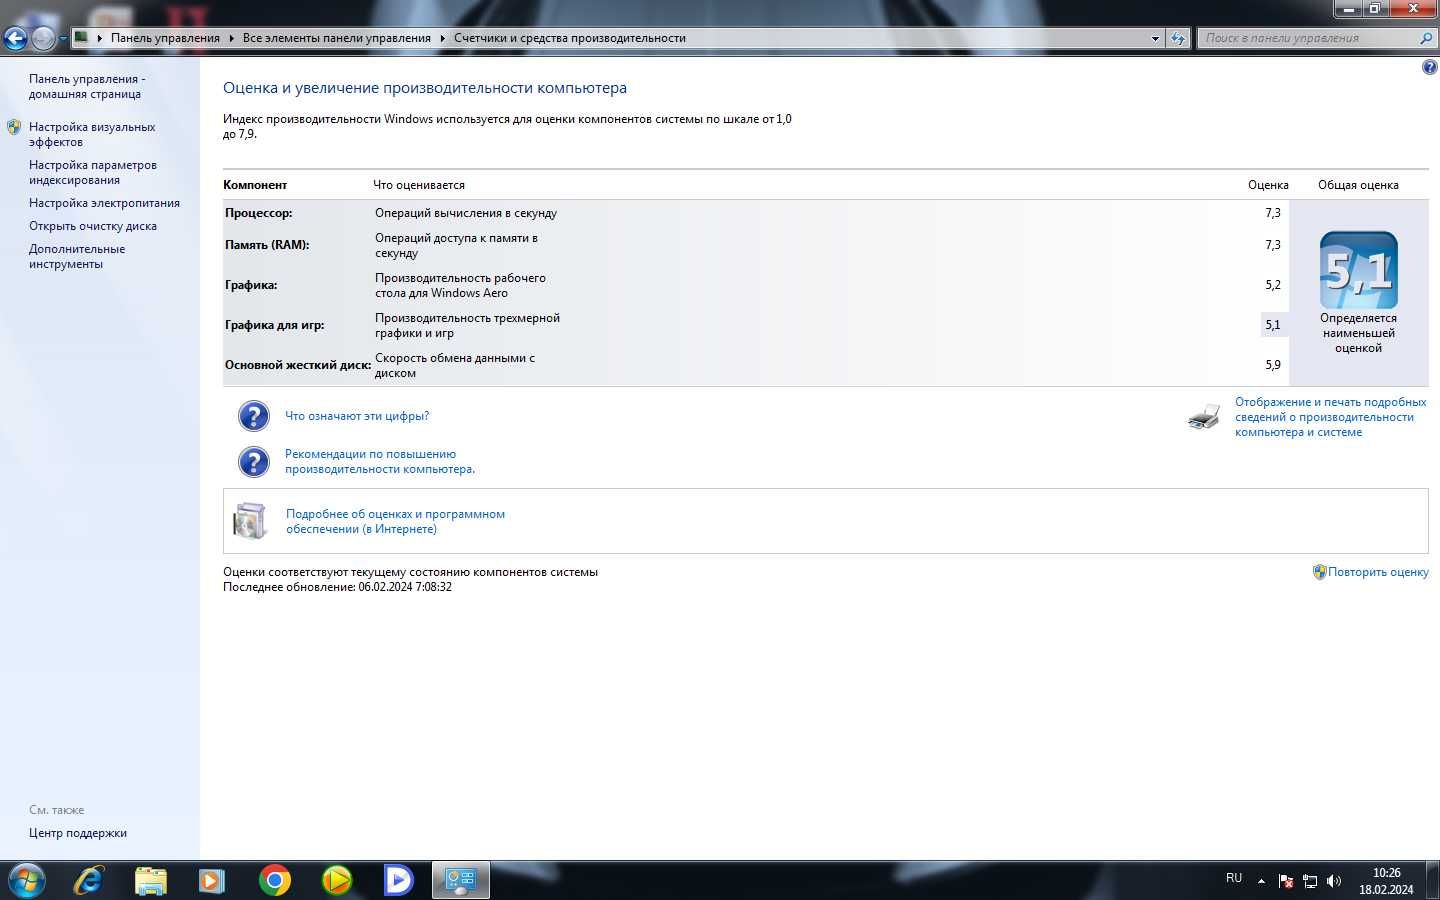Open 'Настройка электропитания' link
Viewport: 1440px width, 900px height.
pyautogui.click(x=104, y=203)
